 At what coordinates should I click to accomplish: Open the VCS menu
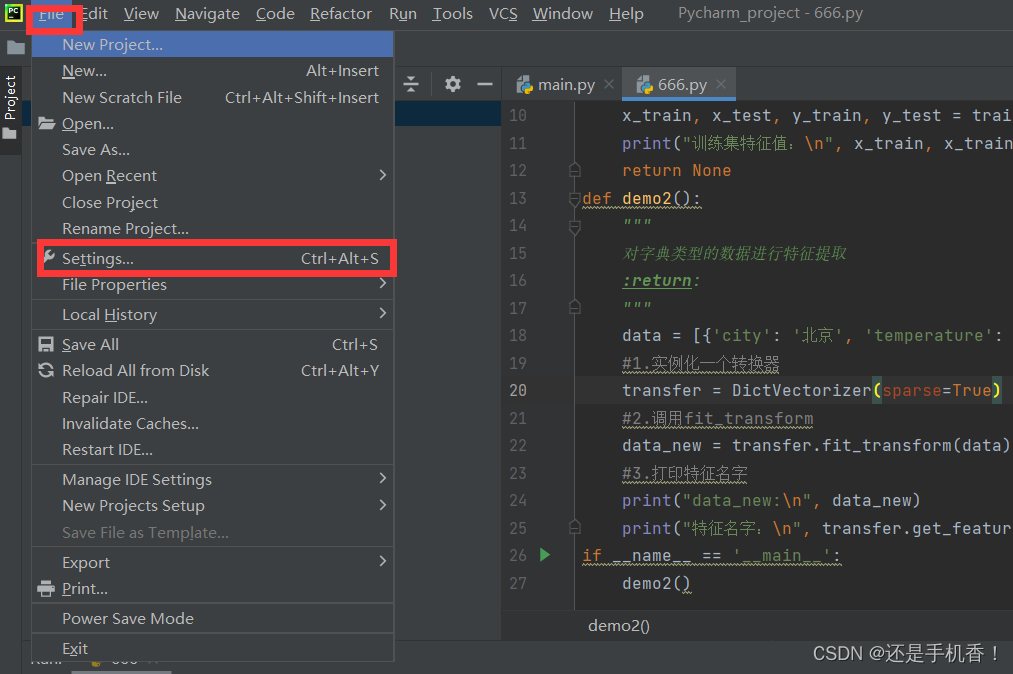[503, 14]
